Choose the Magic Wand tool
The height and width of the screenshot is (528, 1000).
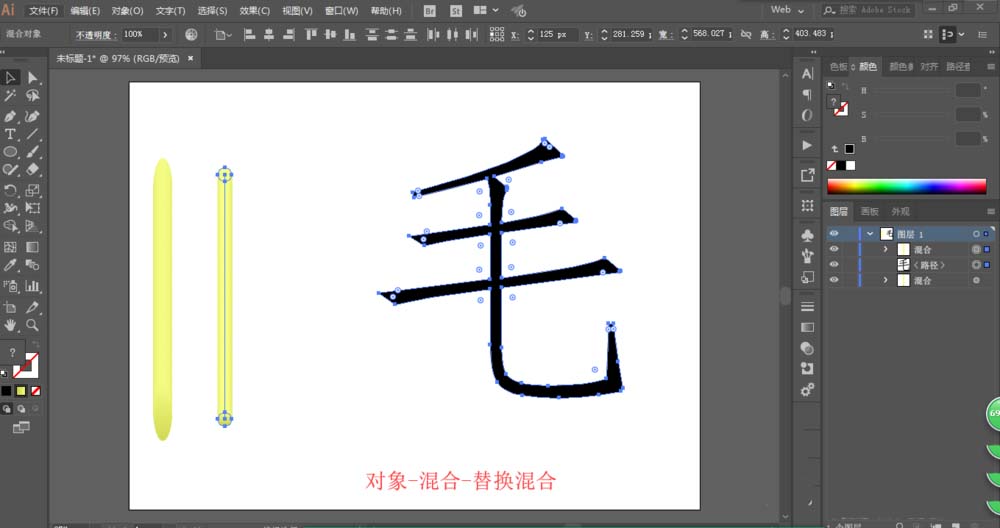click(10, 96)
